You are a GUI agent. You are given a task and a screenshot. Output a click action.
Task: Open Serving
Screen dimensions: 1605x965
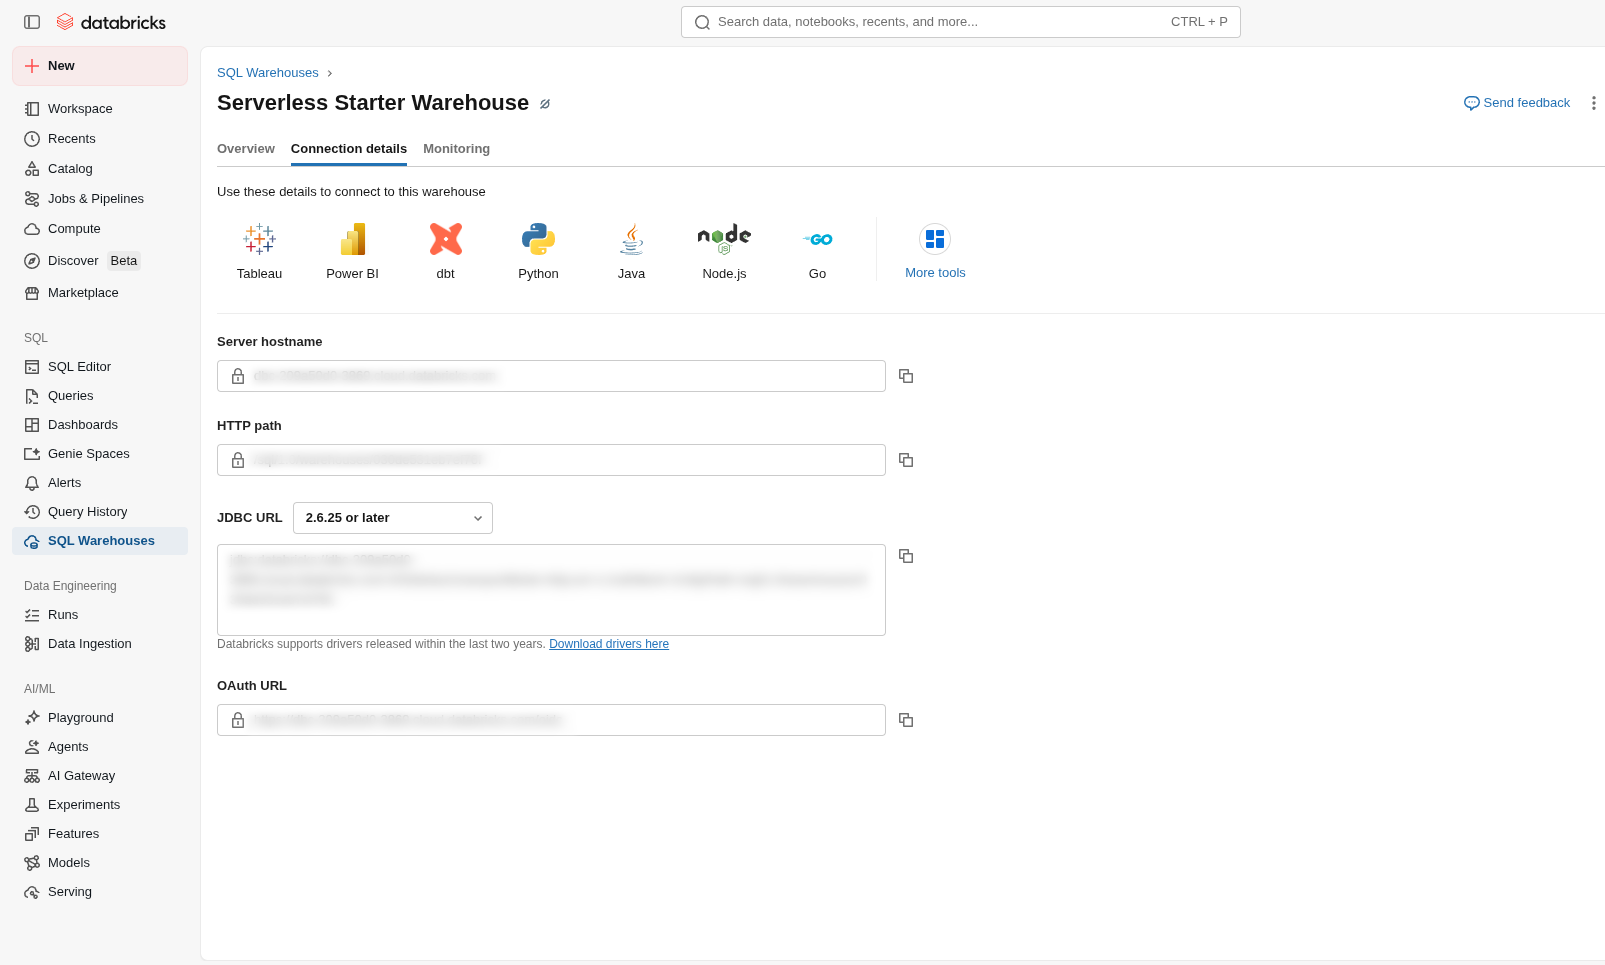point(100,892)
